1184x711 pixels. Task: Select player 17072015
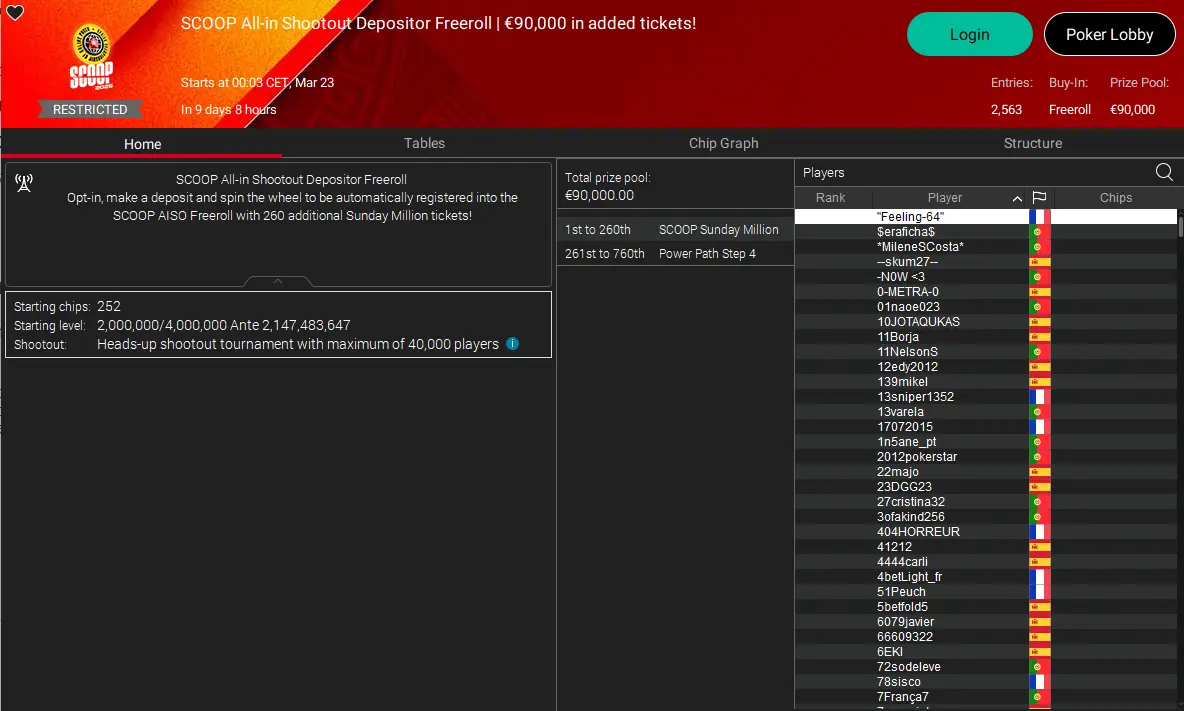985,426
